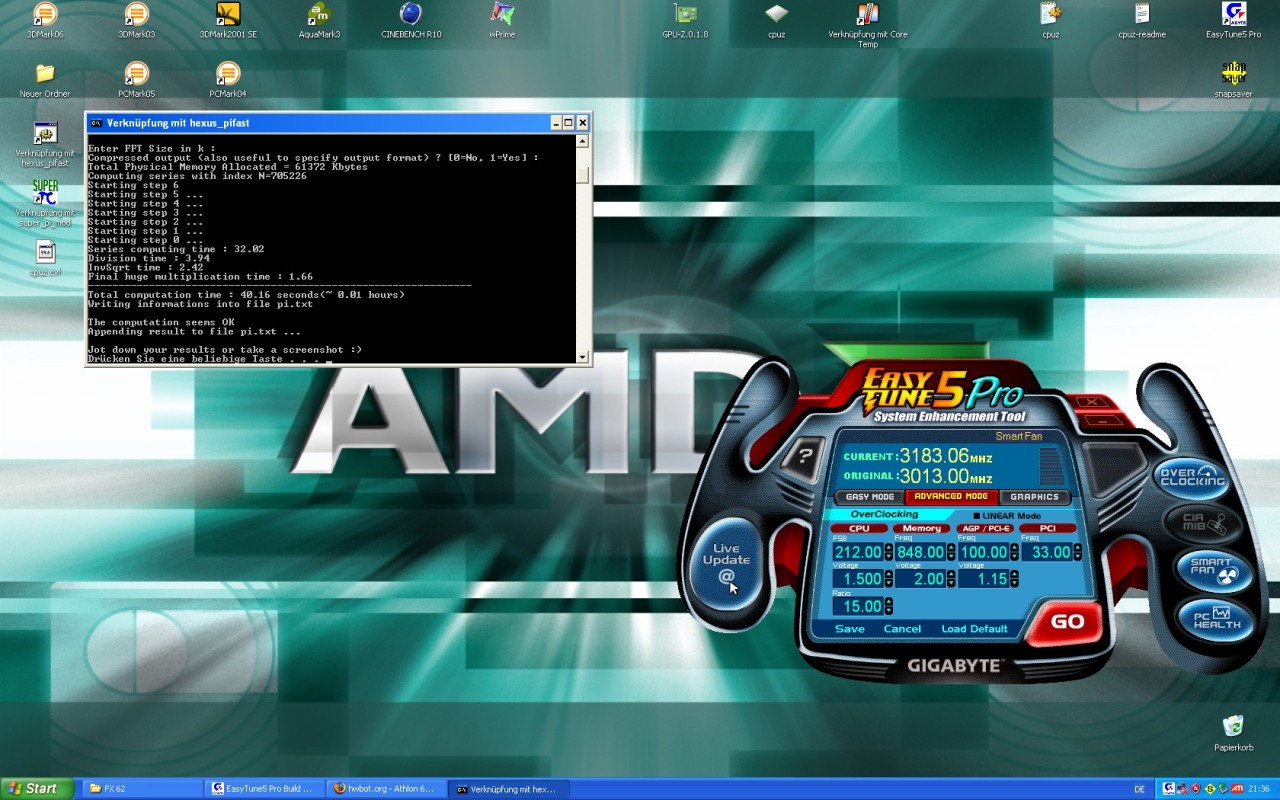Screen dimensions: 1280x800
Task: Click the console window title bar icon
Action: (x=96, y=123)
